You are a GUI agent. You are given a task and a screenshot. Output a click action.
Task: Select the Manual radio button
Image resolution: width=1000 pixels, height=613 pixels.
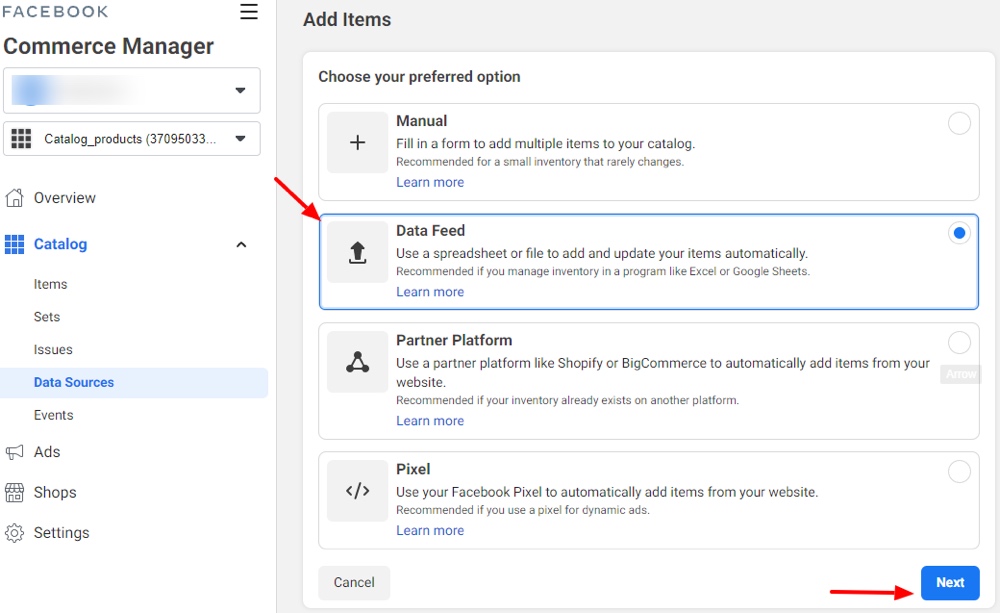959,124
